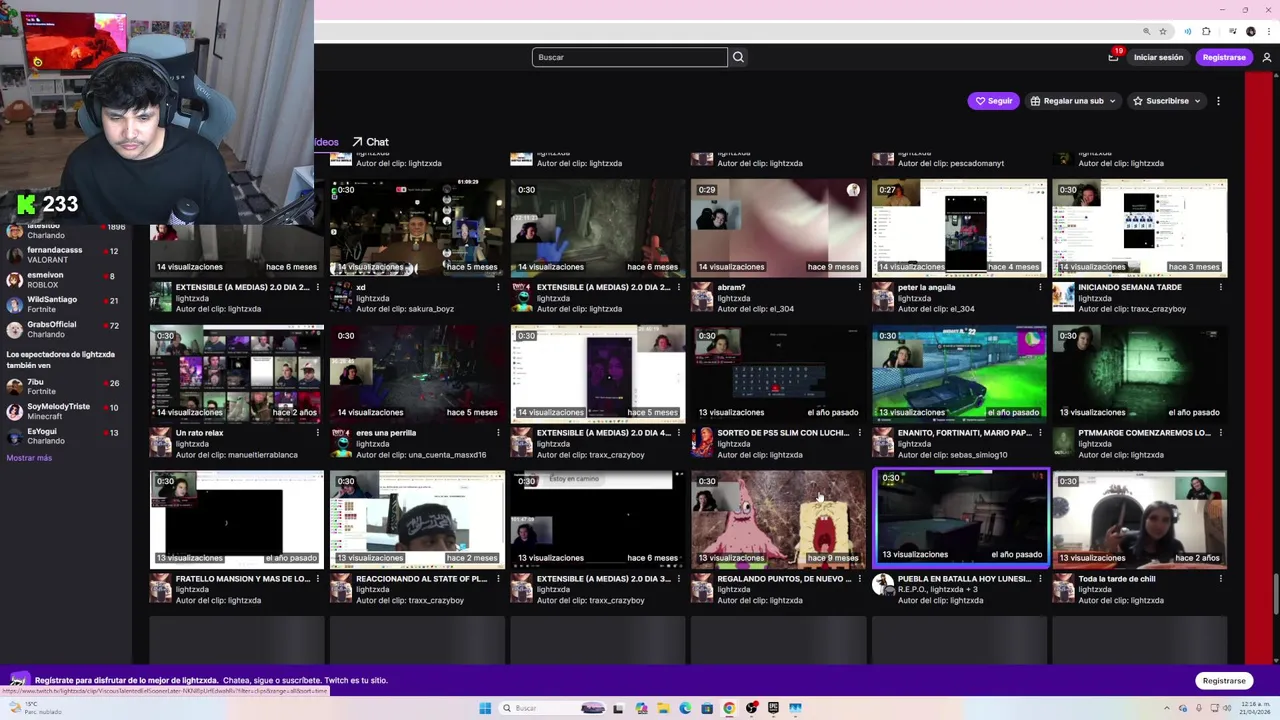Click the page vertical scrollbar on the right
This screenshot has width=1280, height=720.
[x=1275, y=592]
